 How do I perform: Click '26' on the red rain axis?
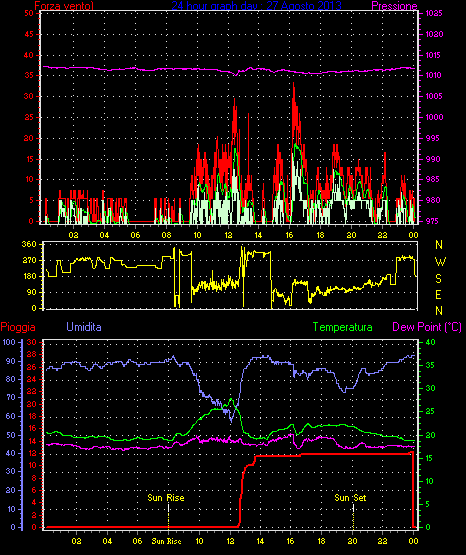32,367
